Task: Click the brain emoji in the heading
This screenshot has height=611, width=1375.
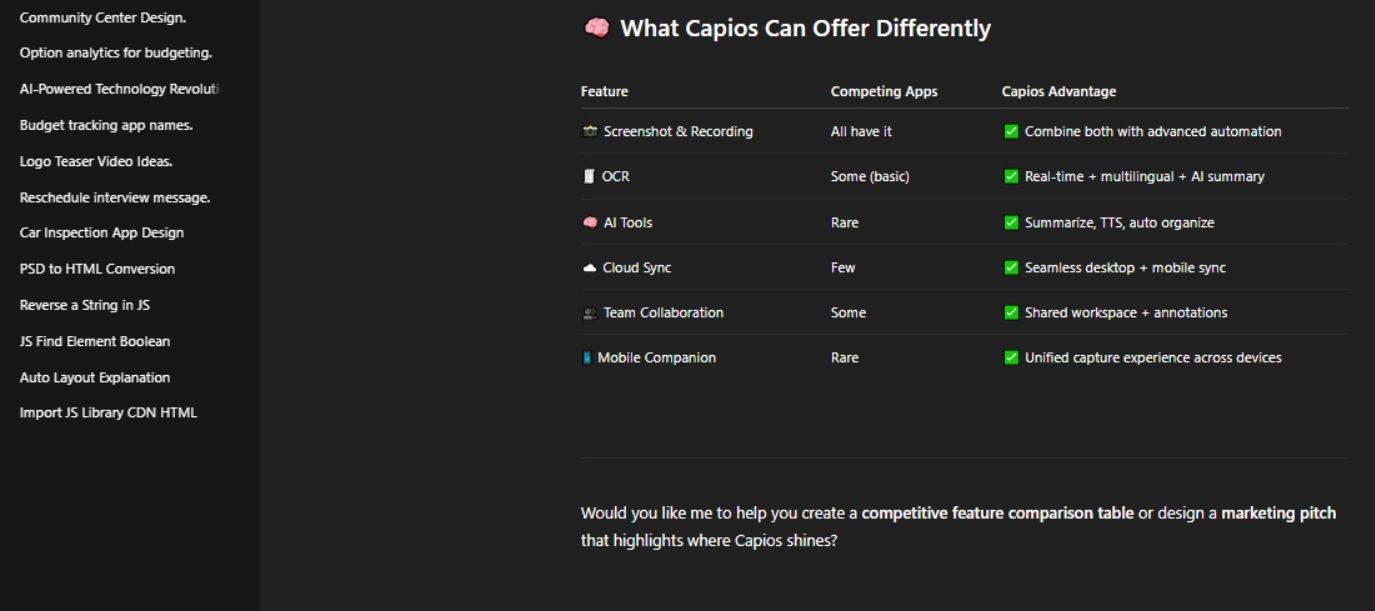Action: [x=596, y=28]
